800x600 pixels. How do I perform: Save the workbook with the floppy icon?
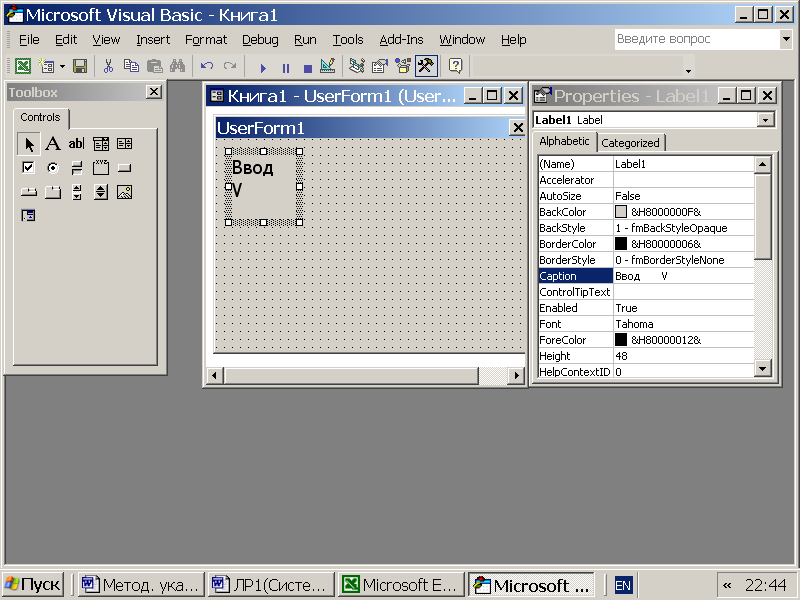coord(80,66)
